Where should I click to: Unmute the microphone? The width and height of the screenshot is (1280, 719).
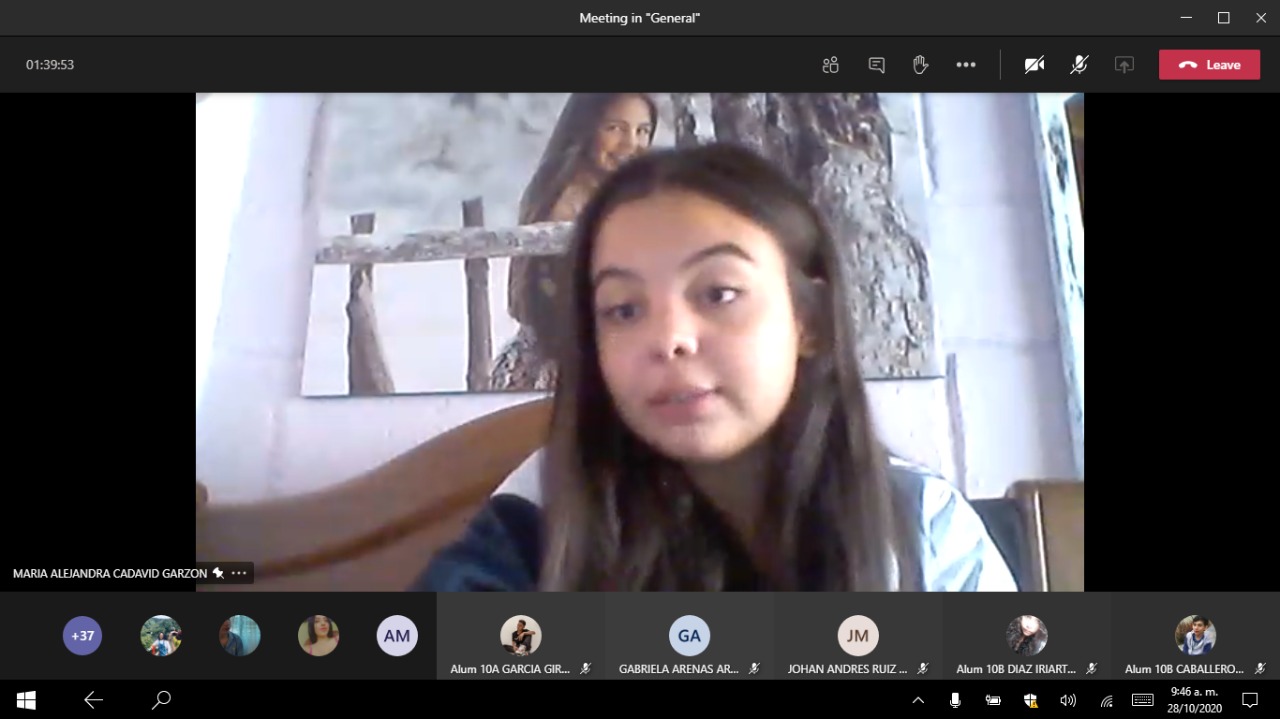(1079, 65)
